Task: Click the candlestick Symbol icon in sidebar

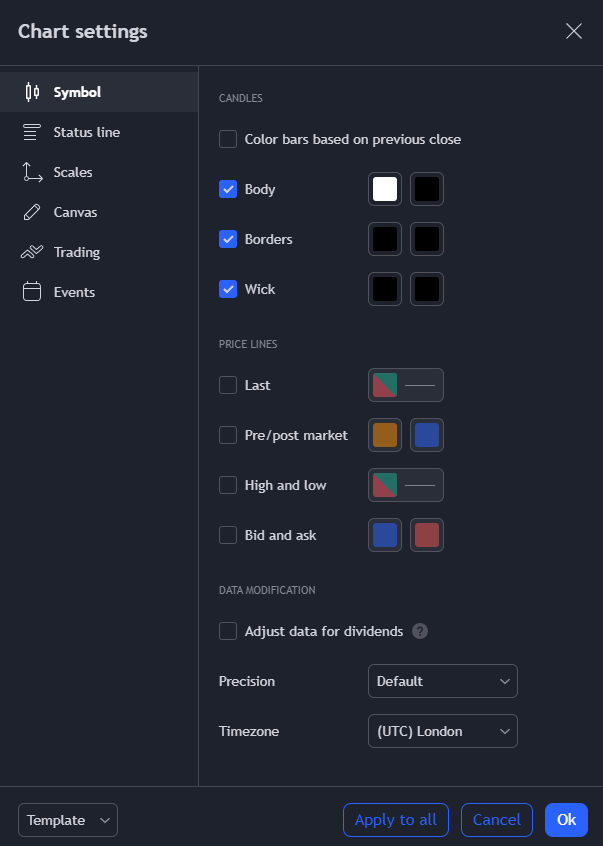Action: [x=32, y=92]
